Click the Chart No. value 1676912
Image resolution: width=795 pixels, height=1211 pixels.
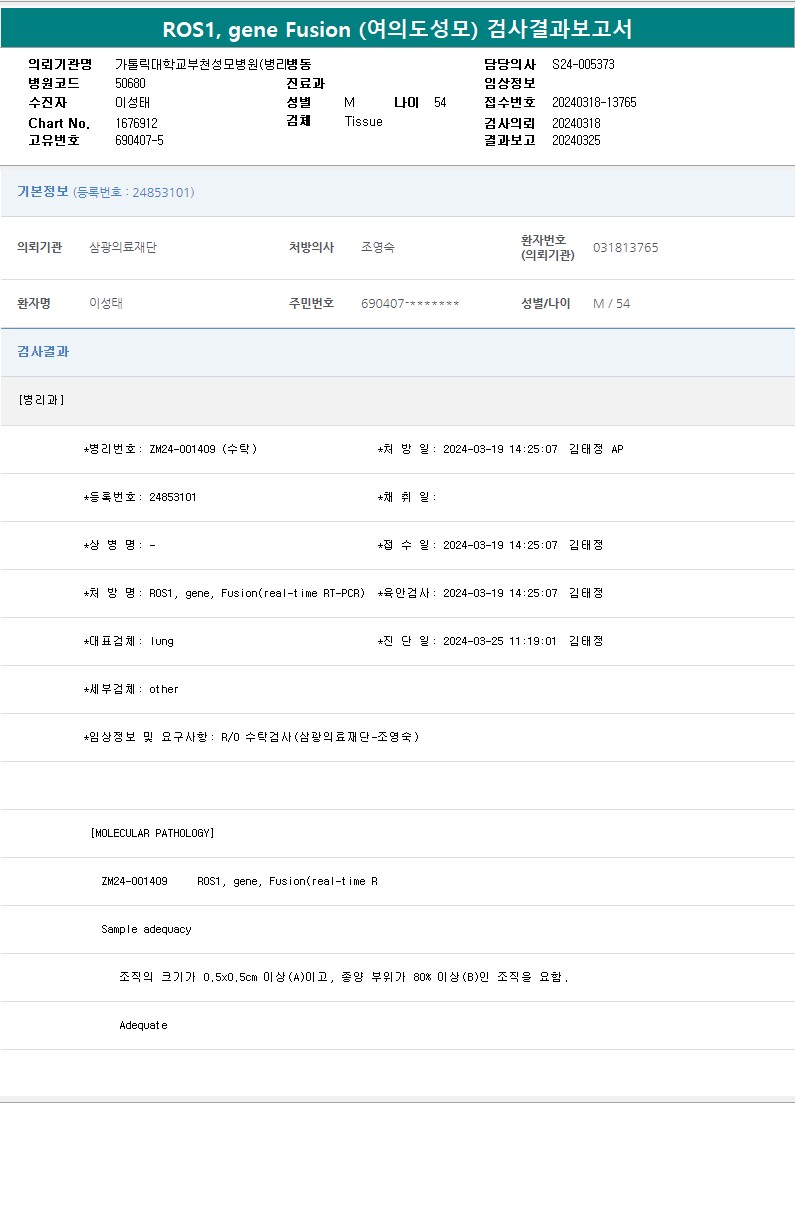[x=136, y=123]
